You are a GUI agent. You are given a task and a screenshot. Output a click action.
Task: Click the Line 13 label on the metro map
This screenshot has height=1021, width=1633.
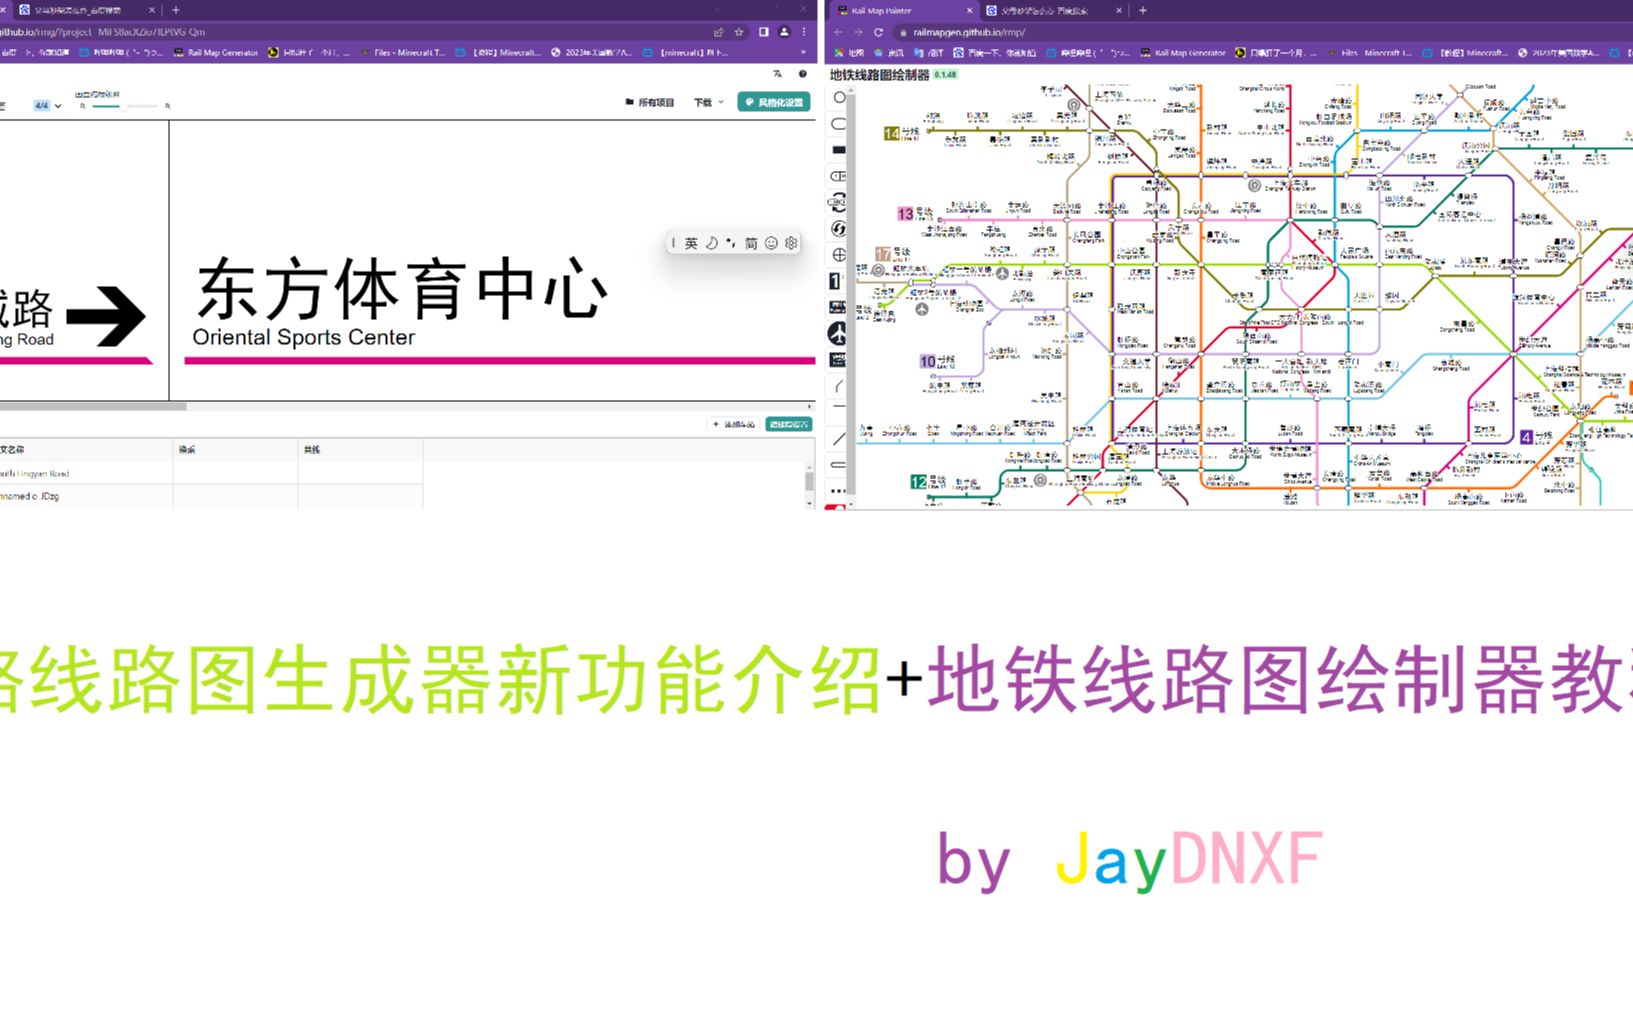click(914, 213)
